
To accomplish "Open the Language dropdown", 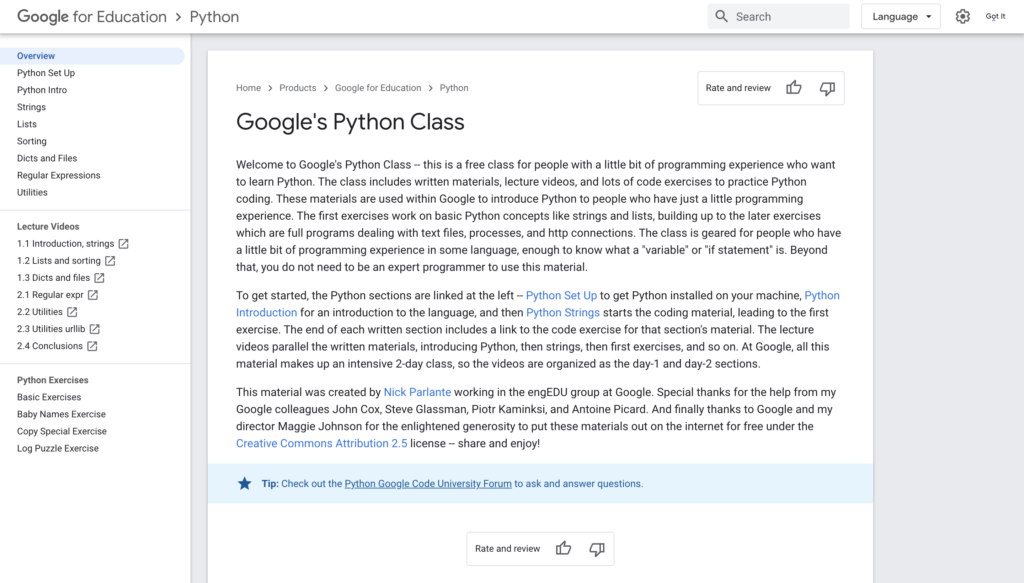I will coord(901,16).
